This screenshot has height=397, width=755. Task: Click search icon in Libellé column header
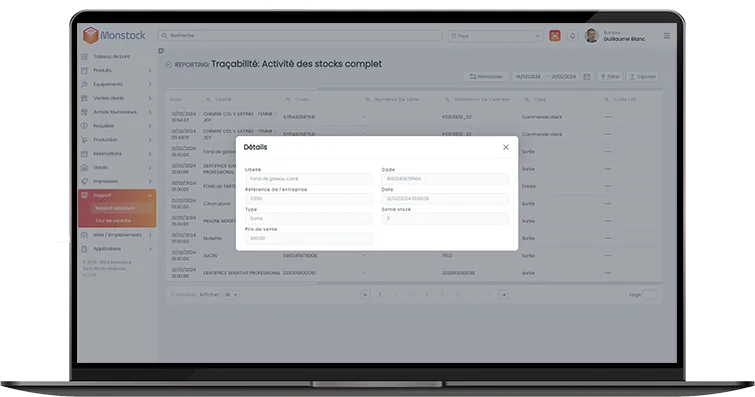(x=208, y=99)
